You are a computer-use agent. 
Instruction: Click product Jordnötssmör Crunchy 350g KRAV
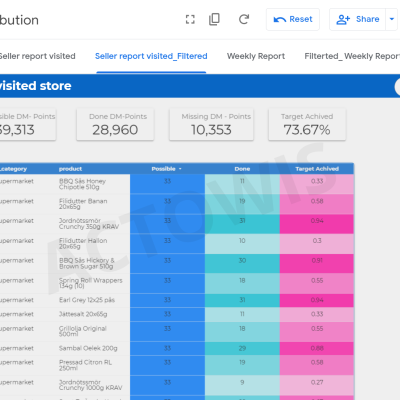[89, 224]
